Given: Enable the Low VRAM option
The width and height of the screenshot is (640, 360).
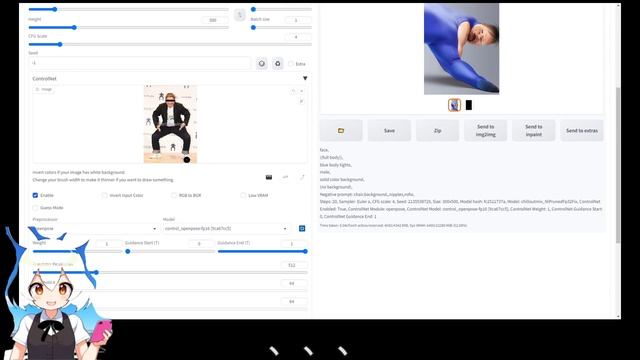Looking at the screenshot, I should pos(243,195).
